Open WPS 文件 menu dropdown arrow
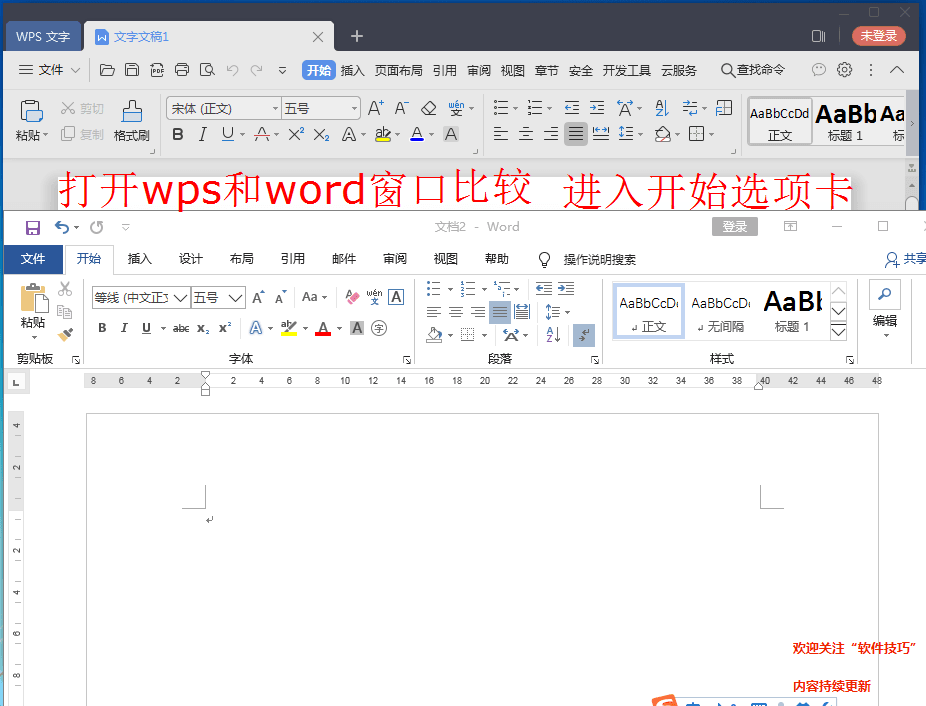926x706 pixels. tap(76, 70)
